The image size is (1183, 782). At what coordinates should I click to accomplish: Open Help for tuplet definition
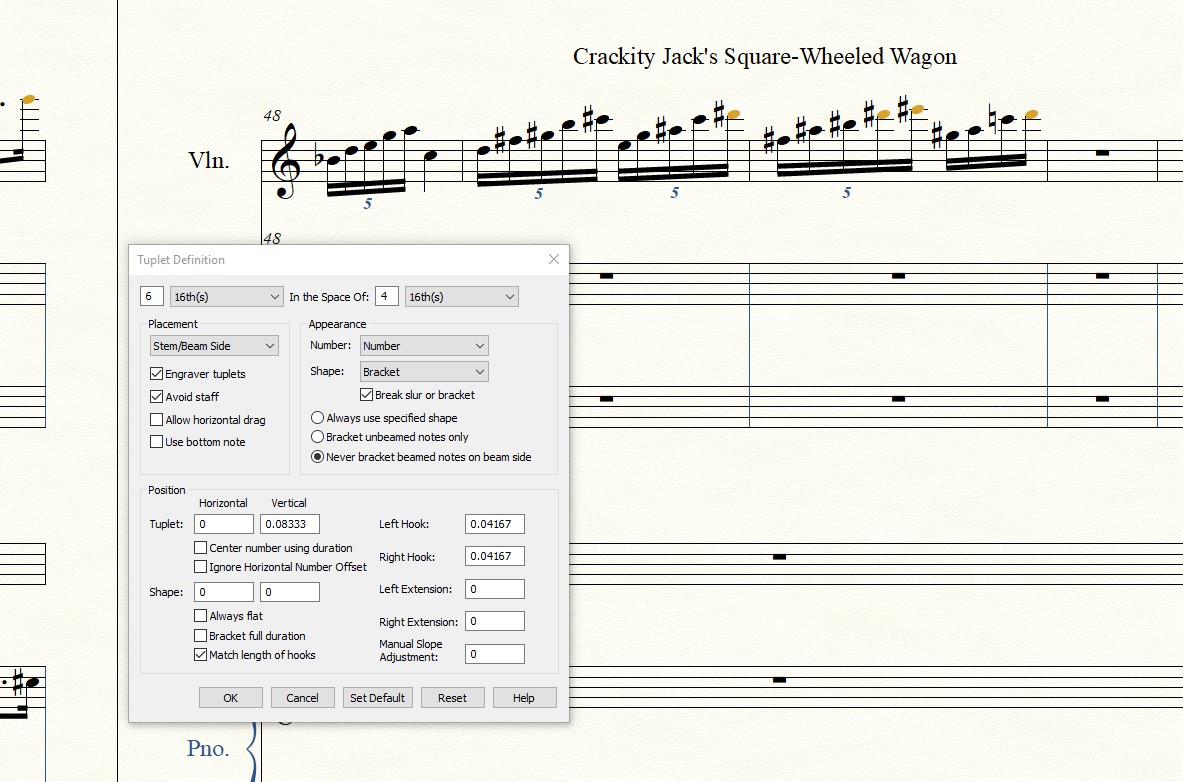[x=524, y=698]
